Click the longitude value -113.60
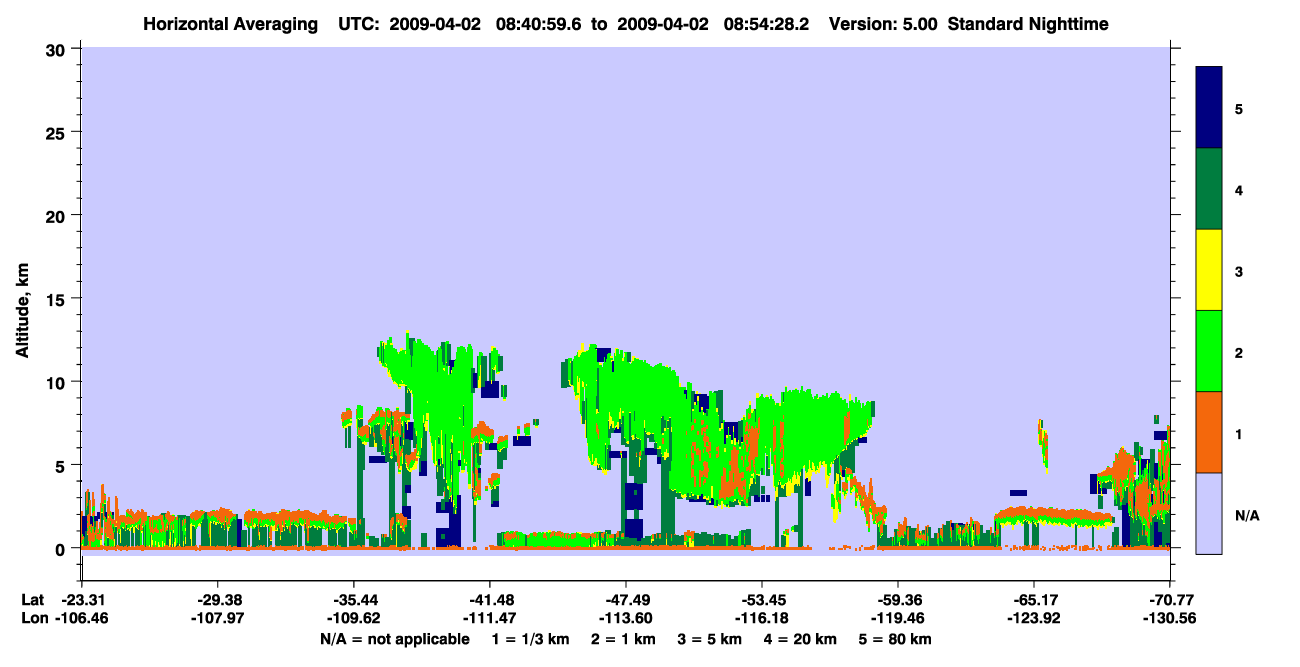1300x667 pixels. (625, 619)
